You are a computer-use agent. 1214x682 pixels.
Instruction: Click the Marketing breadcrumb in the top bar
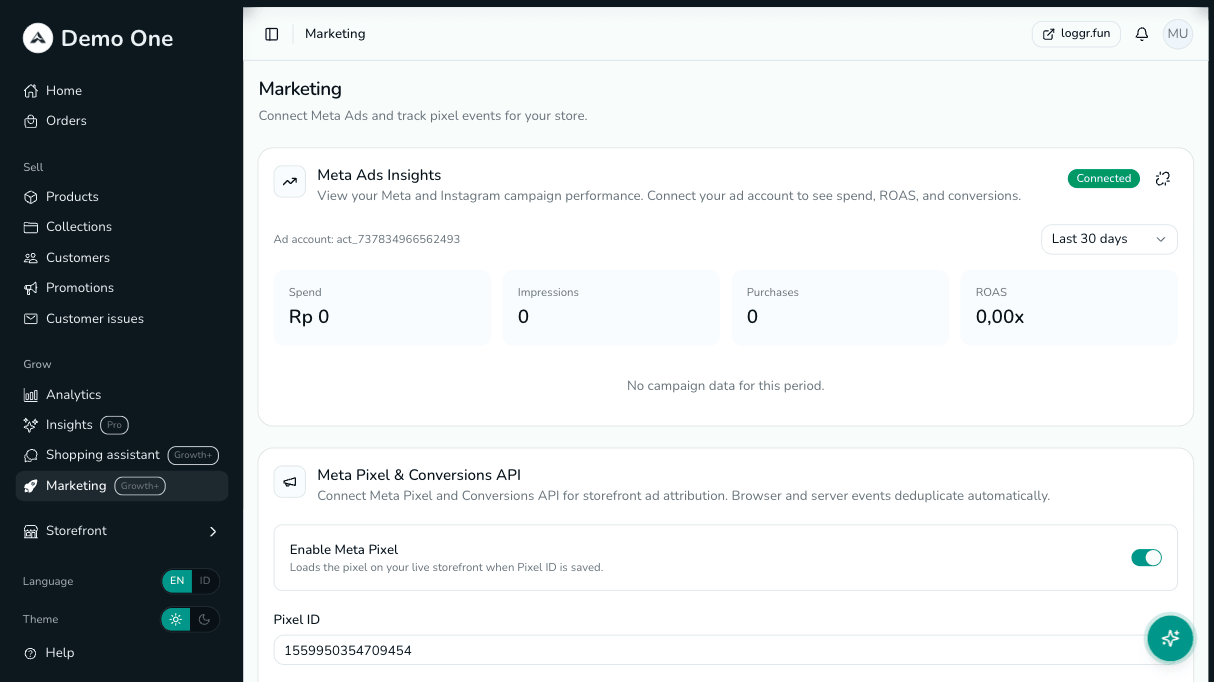[x=335, y=34]
